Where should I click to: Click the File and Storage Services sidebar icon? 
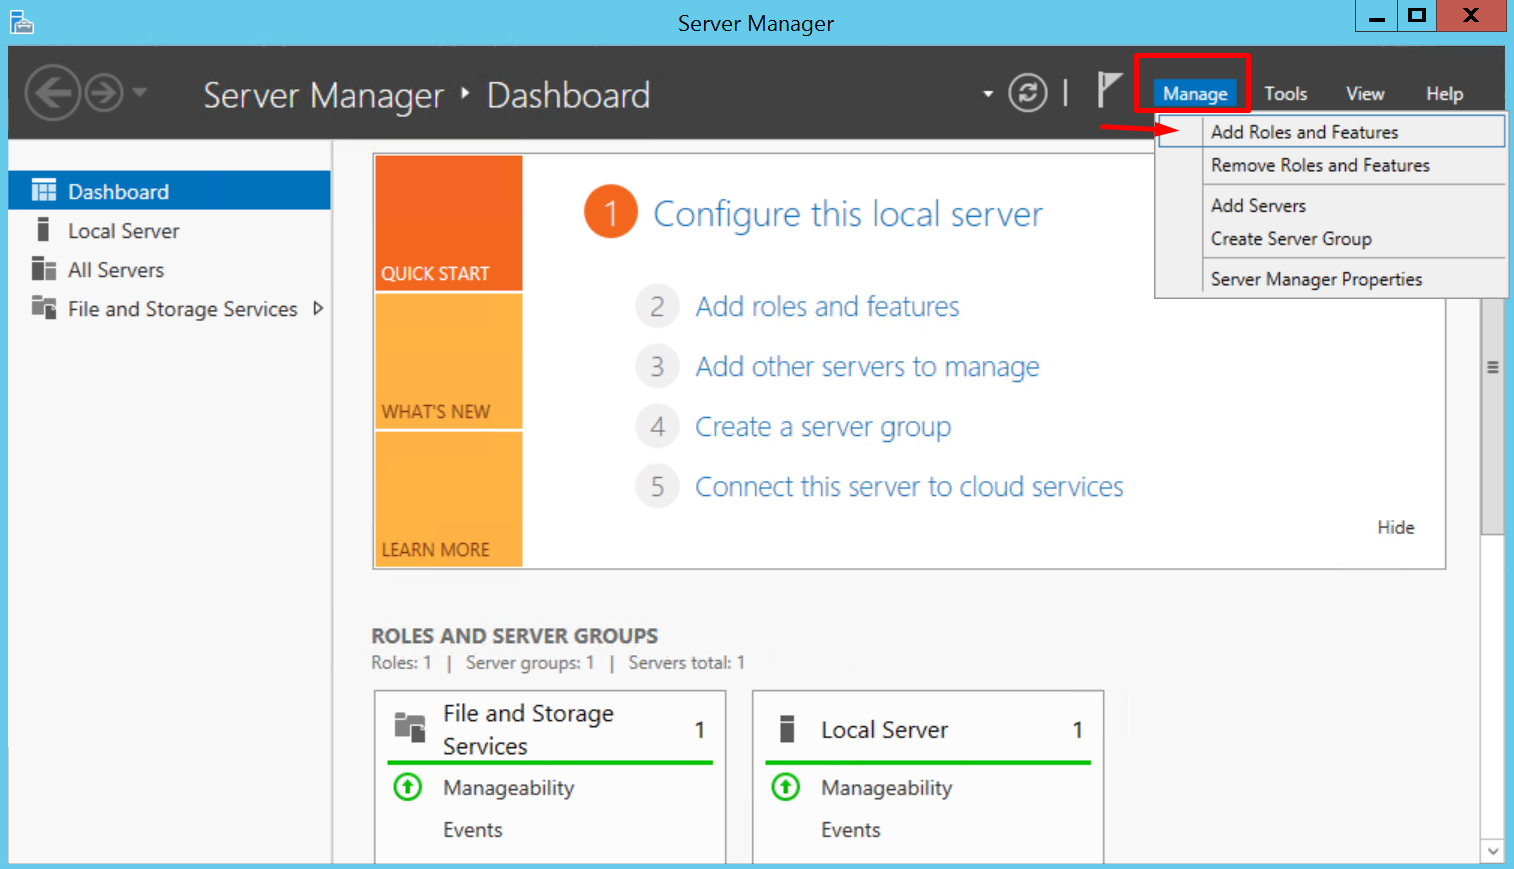coord(43,308)
